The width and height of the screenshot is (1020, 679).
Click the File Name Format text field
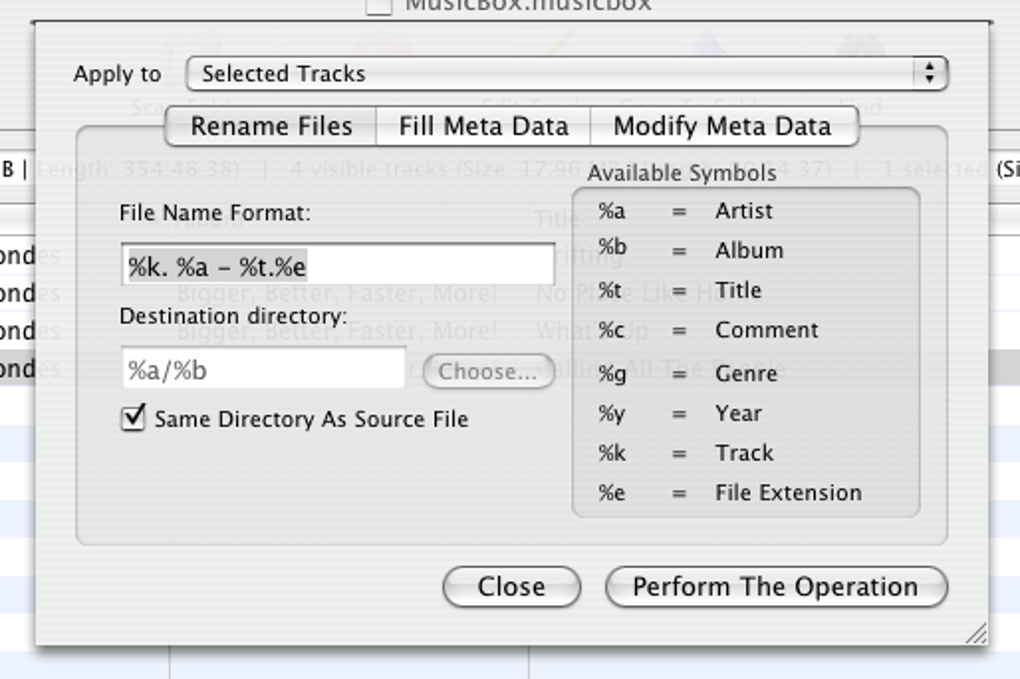pos(338,265)
